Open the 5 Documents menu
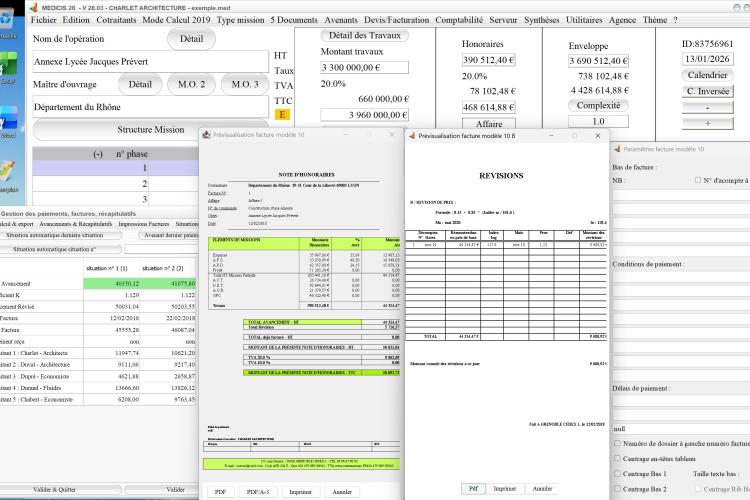The height and width of the screenshot is (500, 750). point(294,20)
